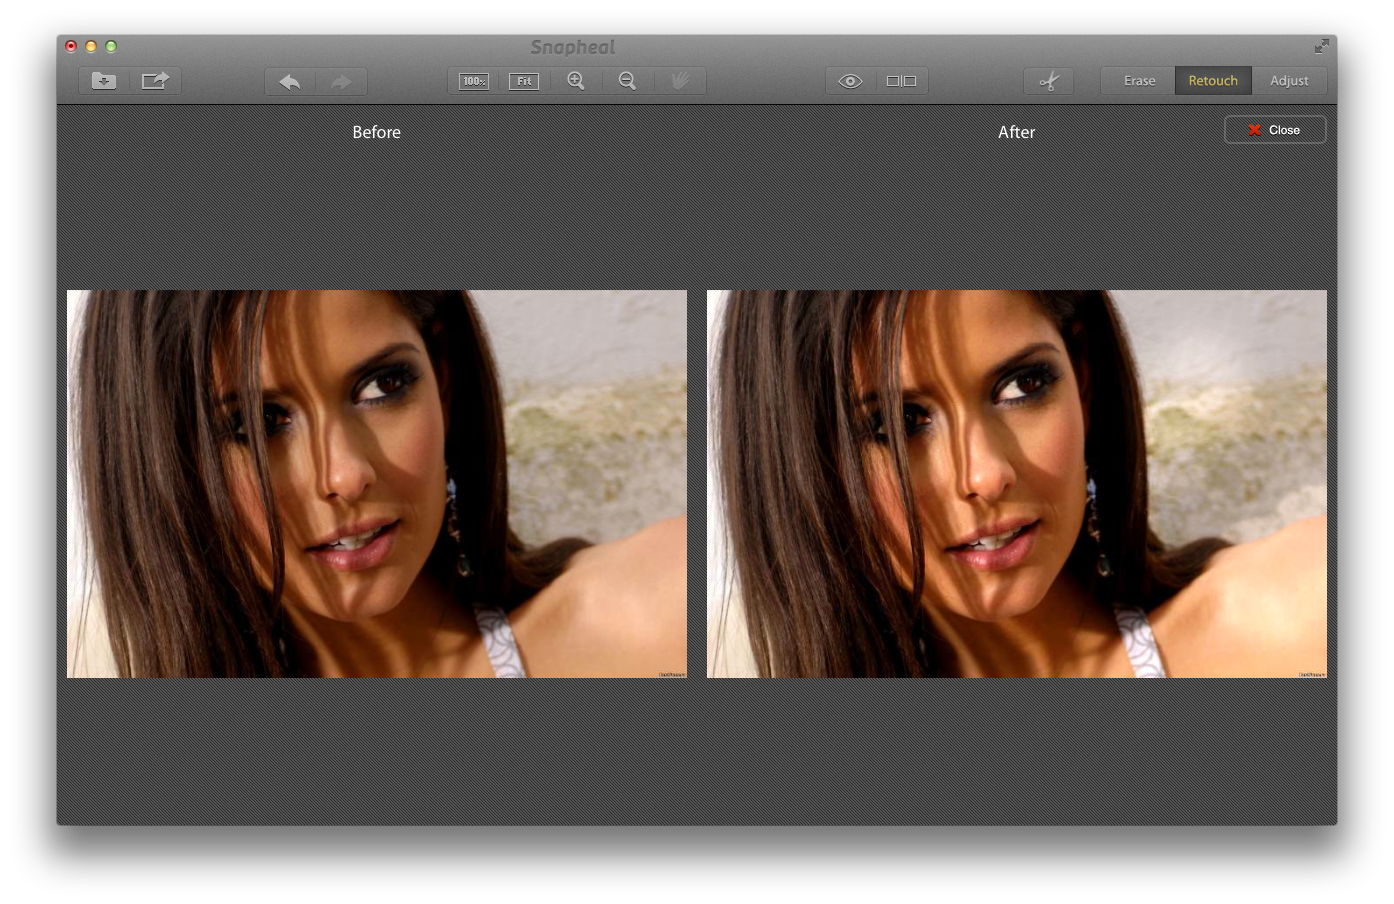
Task: Click the open image folder icon
Action: point(104,81)
